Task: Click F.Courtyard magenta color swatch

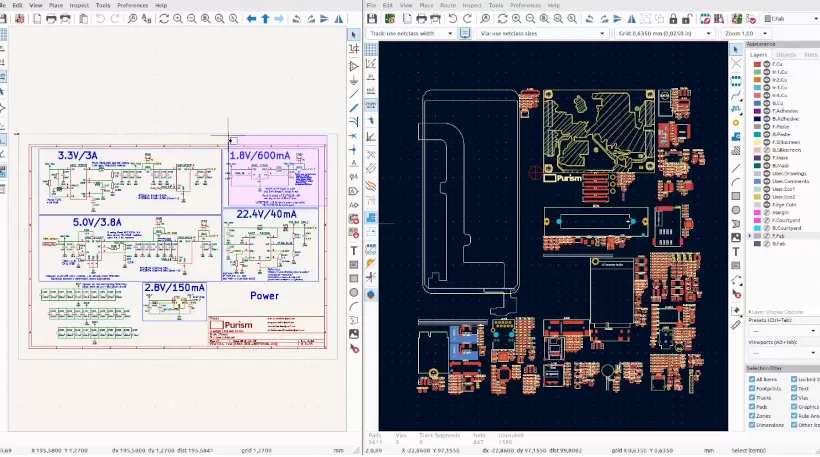Action: [757, 221]
